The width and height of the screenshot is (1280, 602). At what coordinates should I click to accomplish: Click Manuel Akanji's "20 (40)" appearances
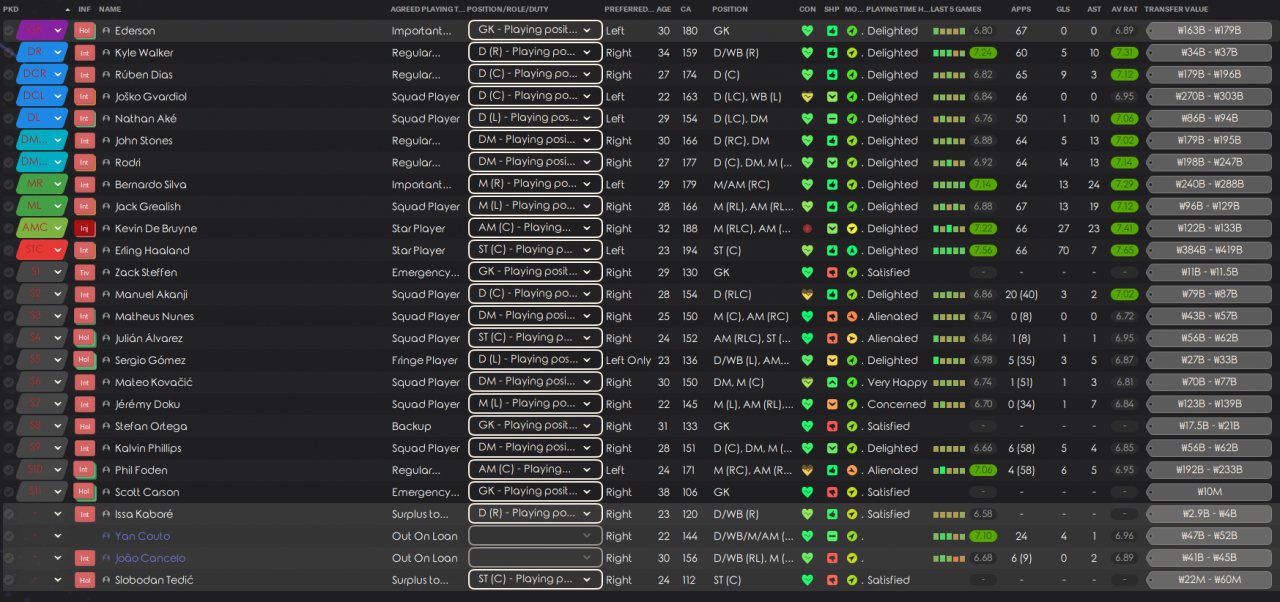point(1021,295)
